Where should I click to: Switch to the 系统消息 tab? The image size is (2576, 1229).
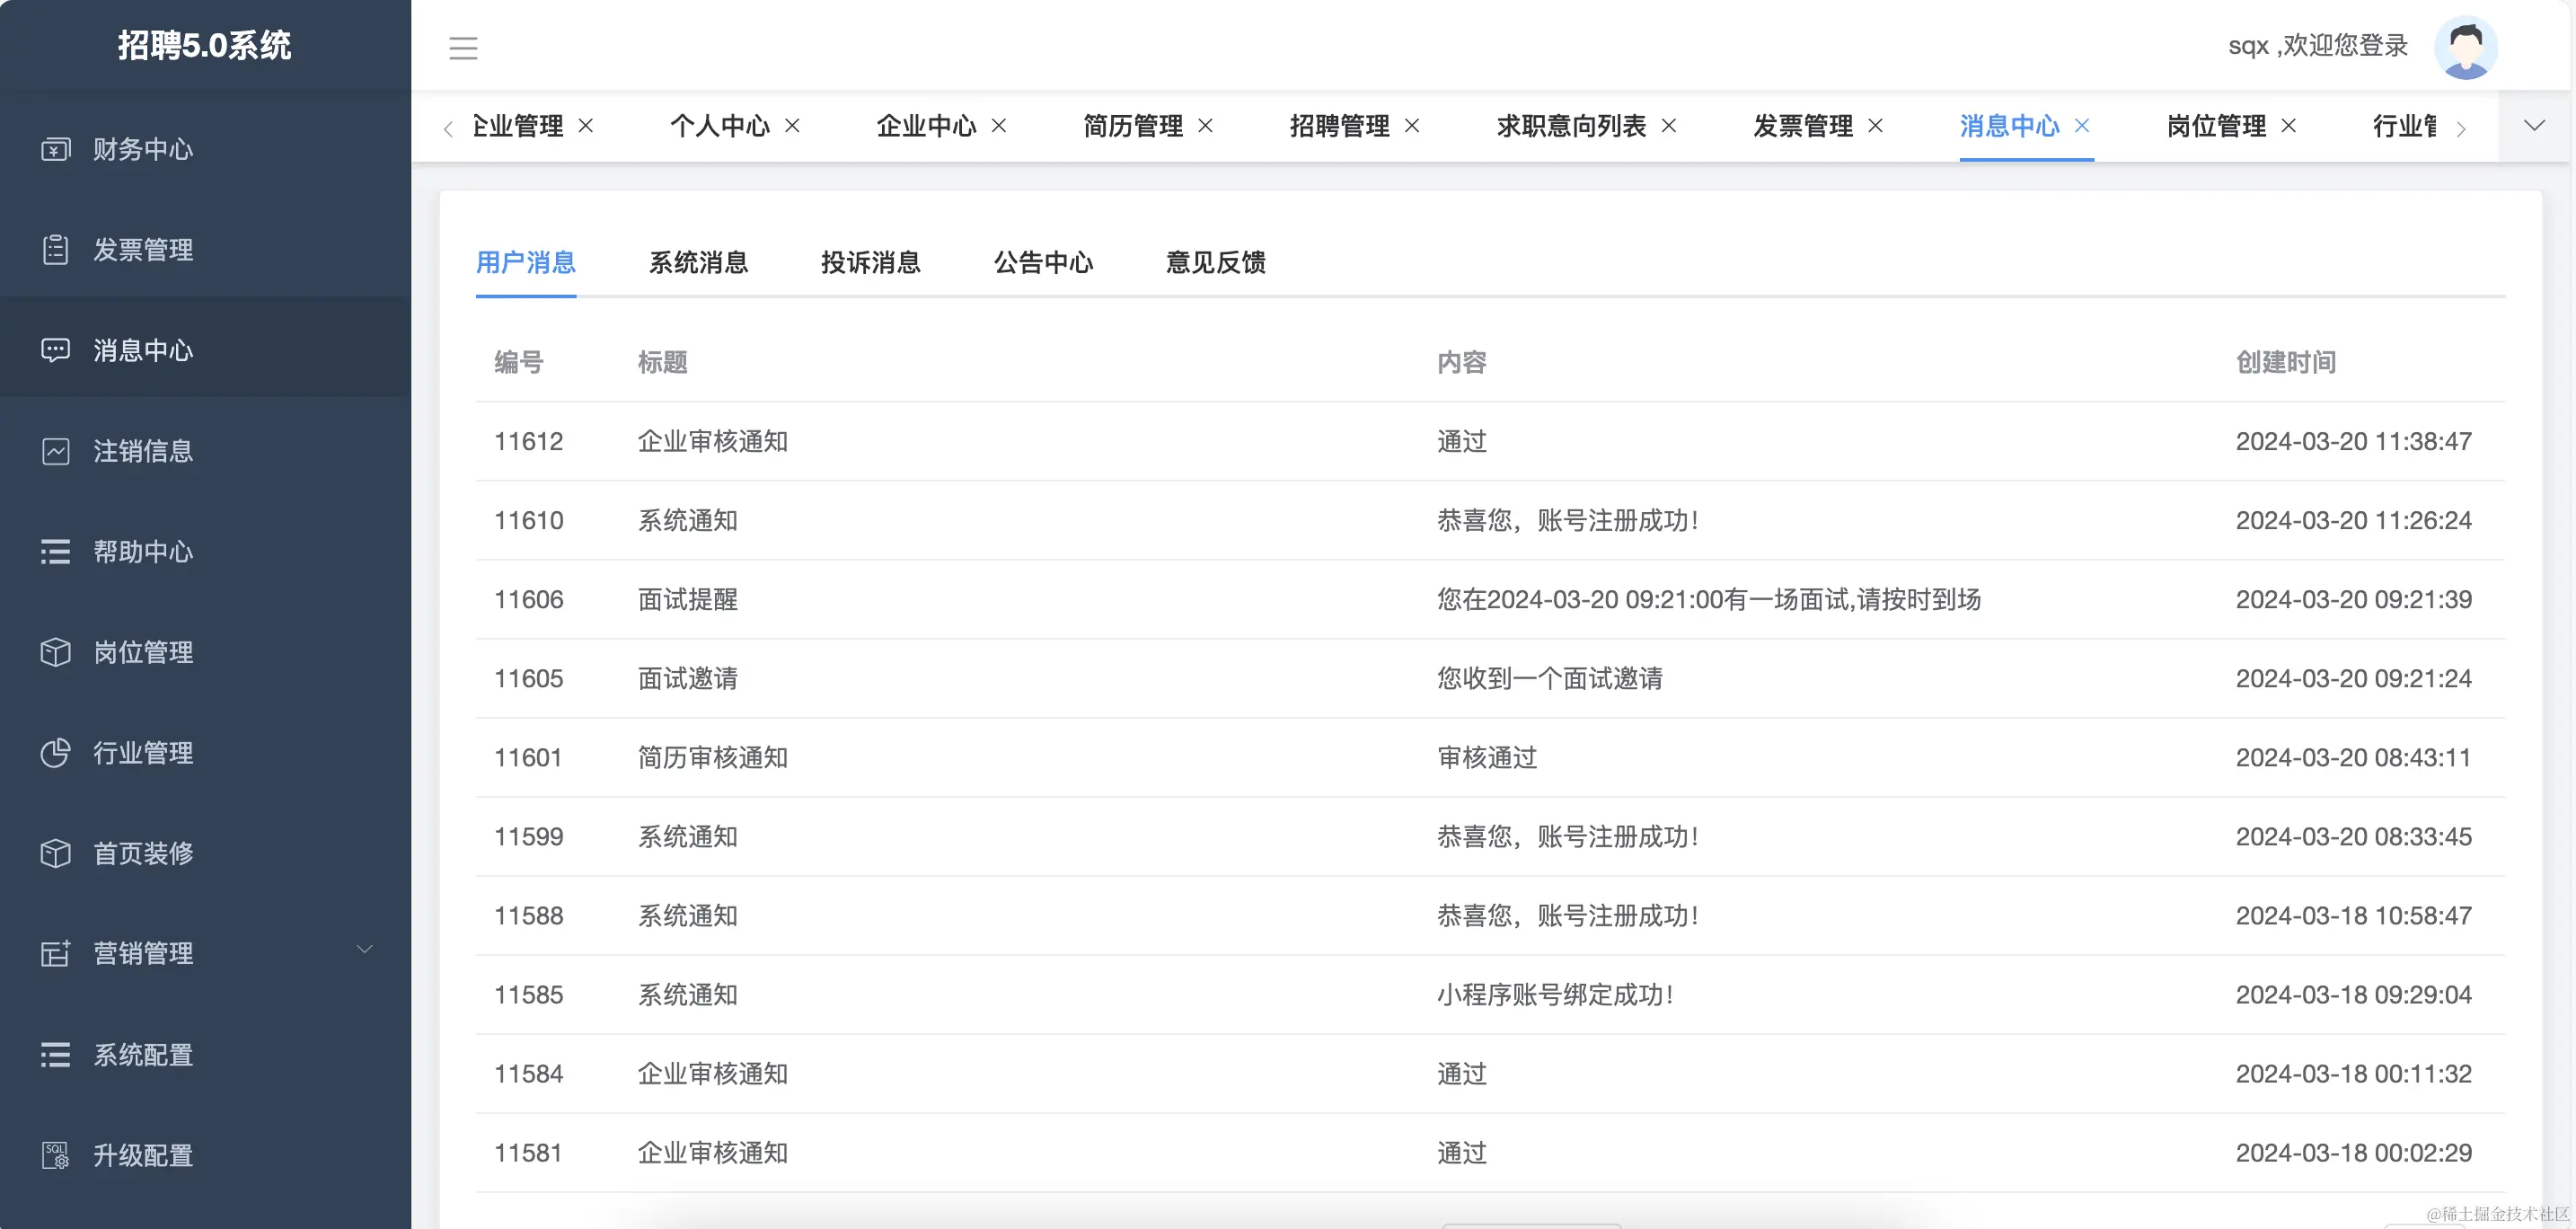698,262
